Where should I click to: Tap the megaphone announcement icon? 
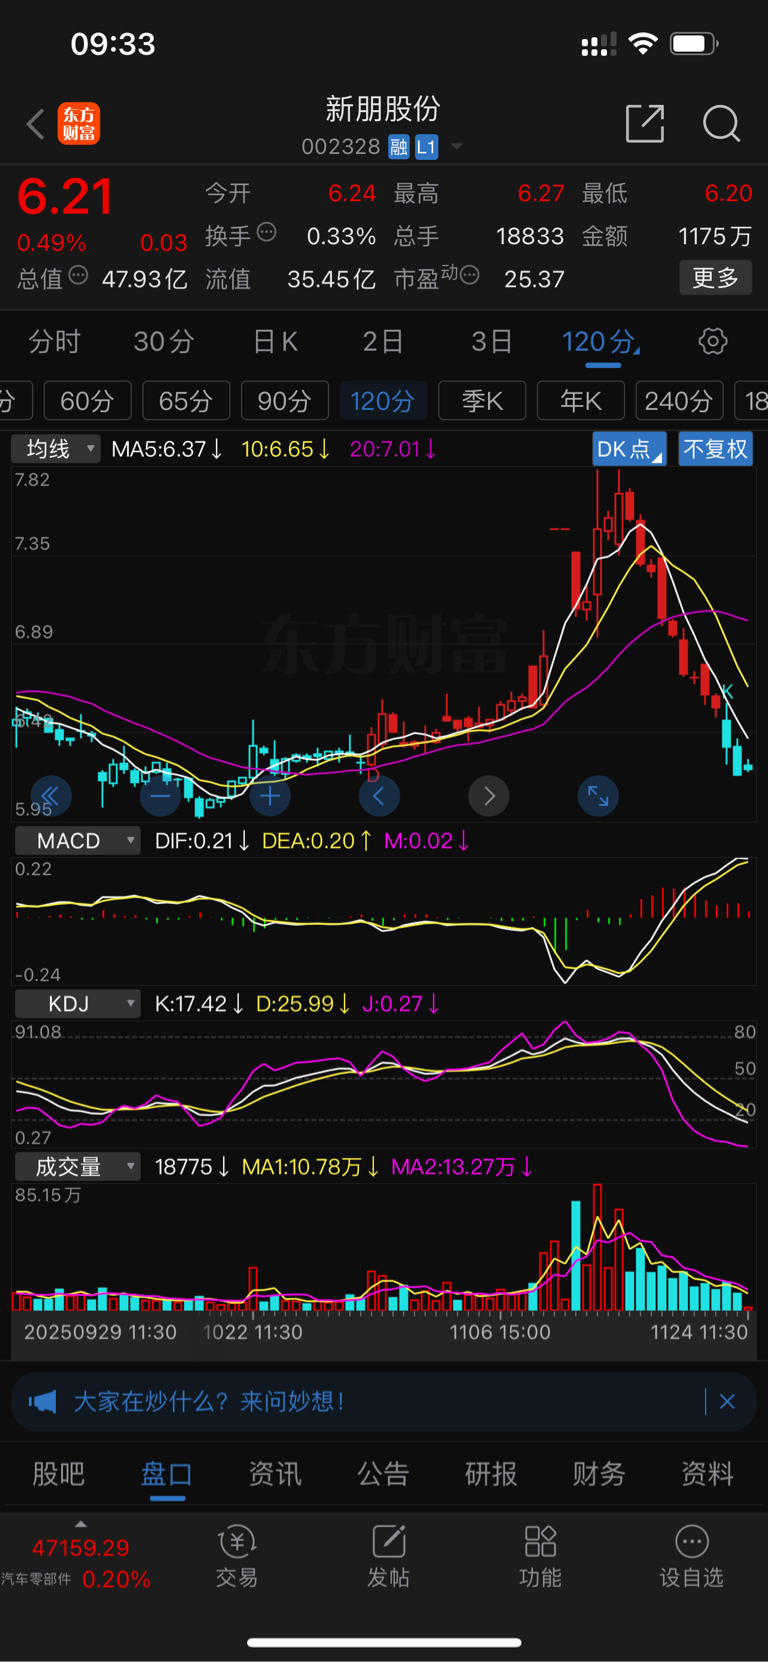tap(42, 1402)
